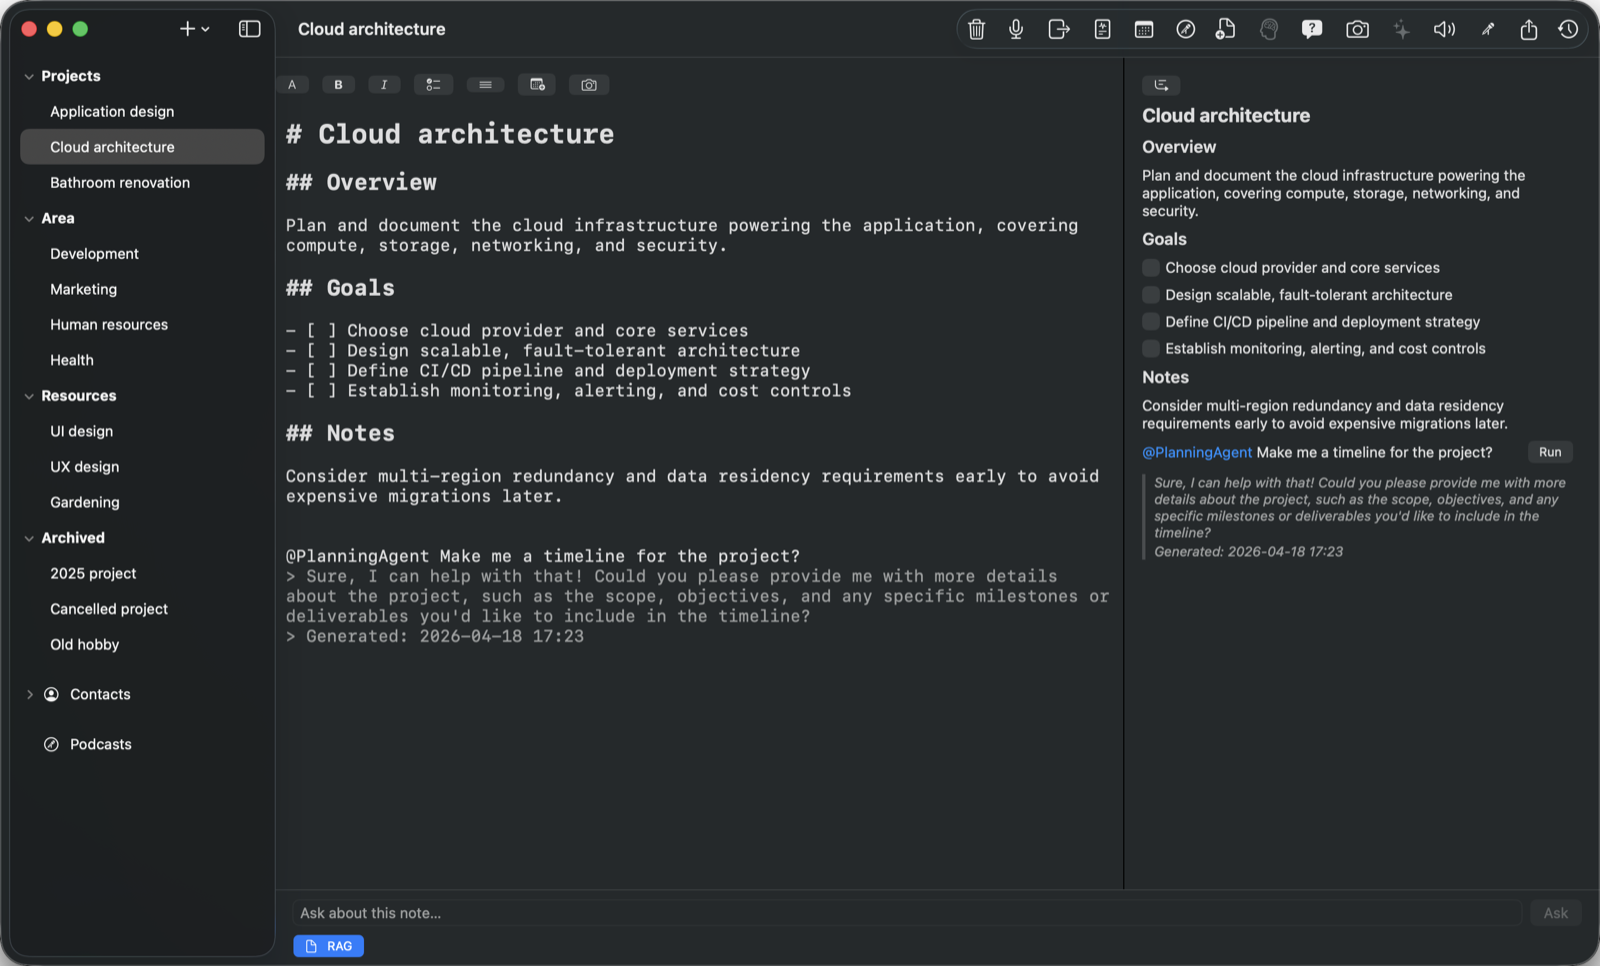Toggle italic formatting I button
The image size is (1600, 966).
coord(384,85)
